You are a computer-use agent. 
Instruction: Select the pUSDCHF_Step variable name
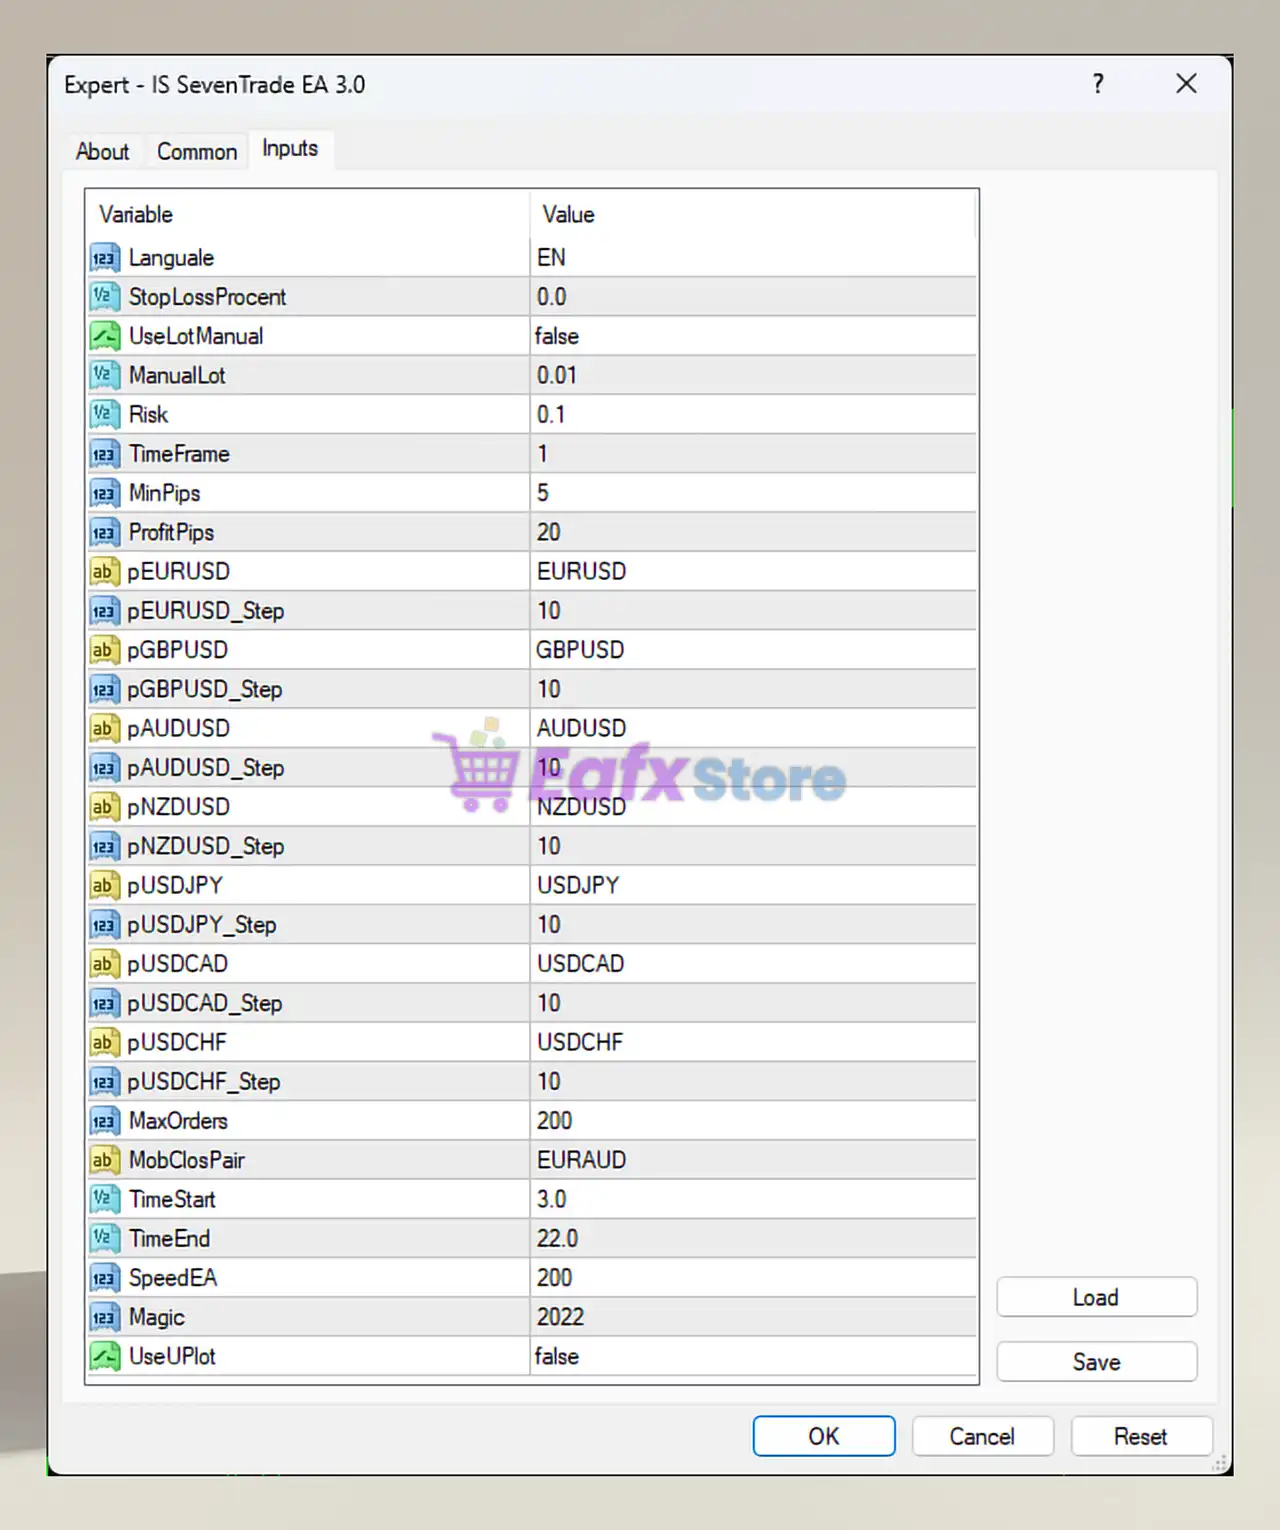click(204, 1082)
